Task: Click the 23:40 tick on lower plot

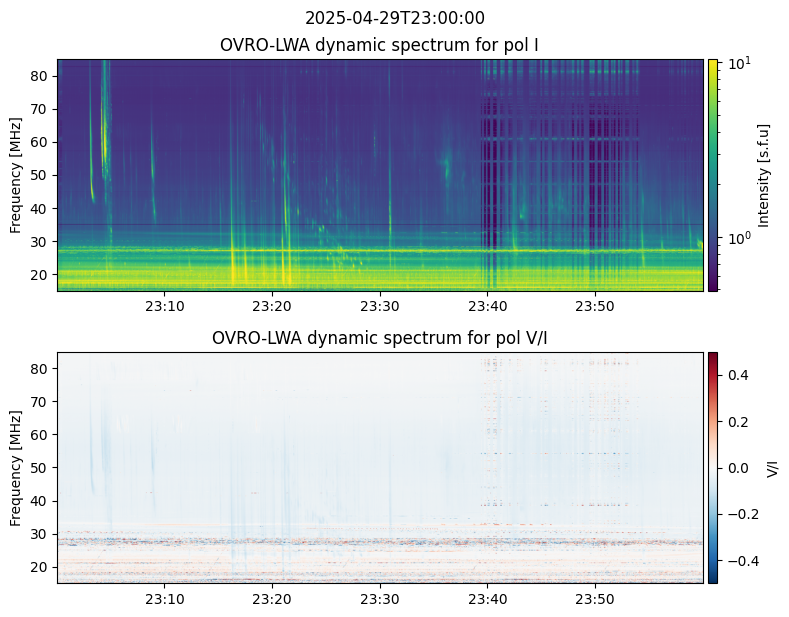Action: pyautogui.click(x=488, y=599)
